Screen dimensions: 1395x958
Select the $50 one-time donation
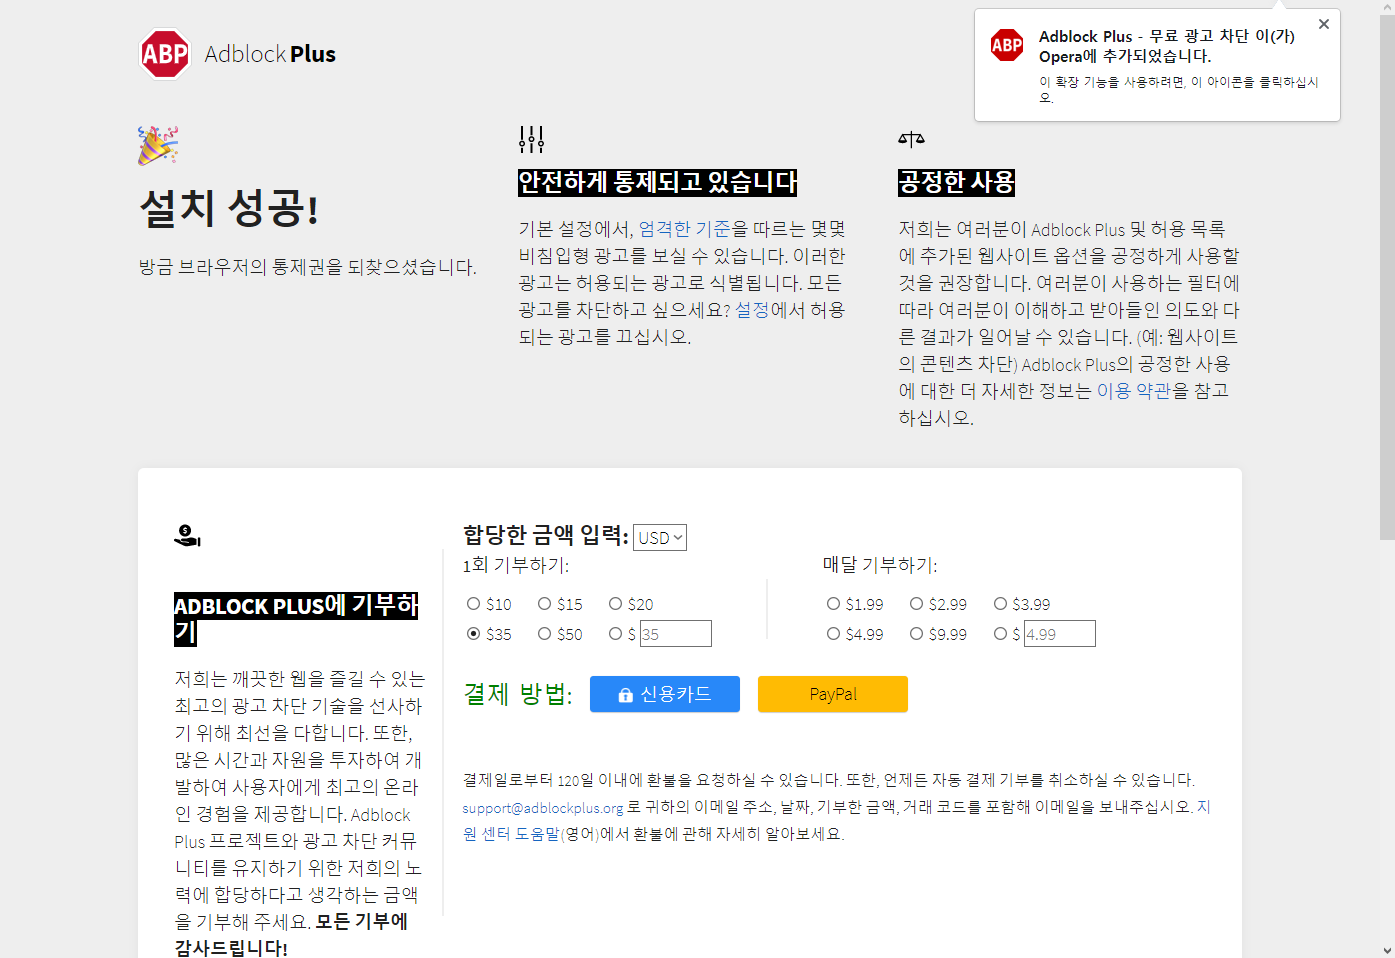(544, 633)
